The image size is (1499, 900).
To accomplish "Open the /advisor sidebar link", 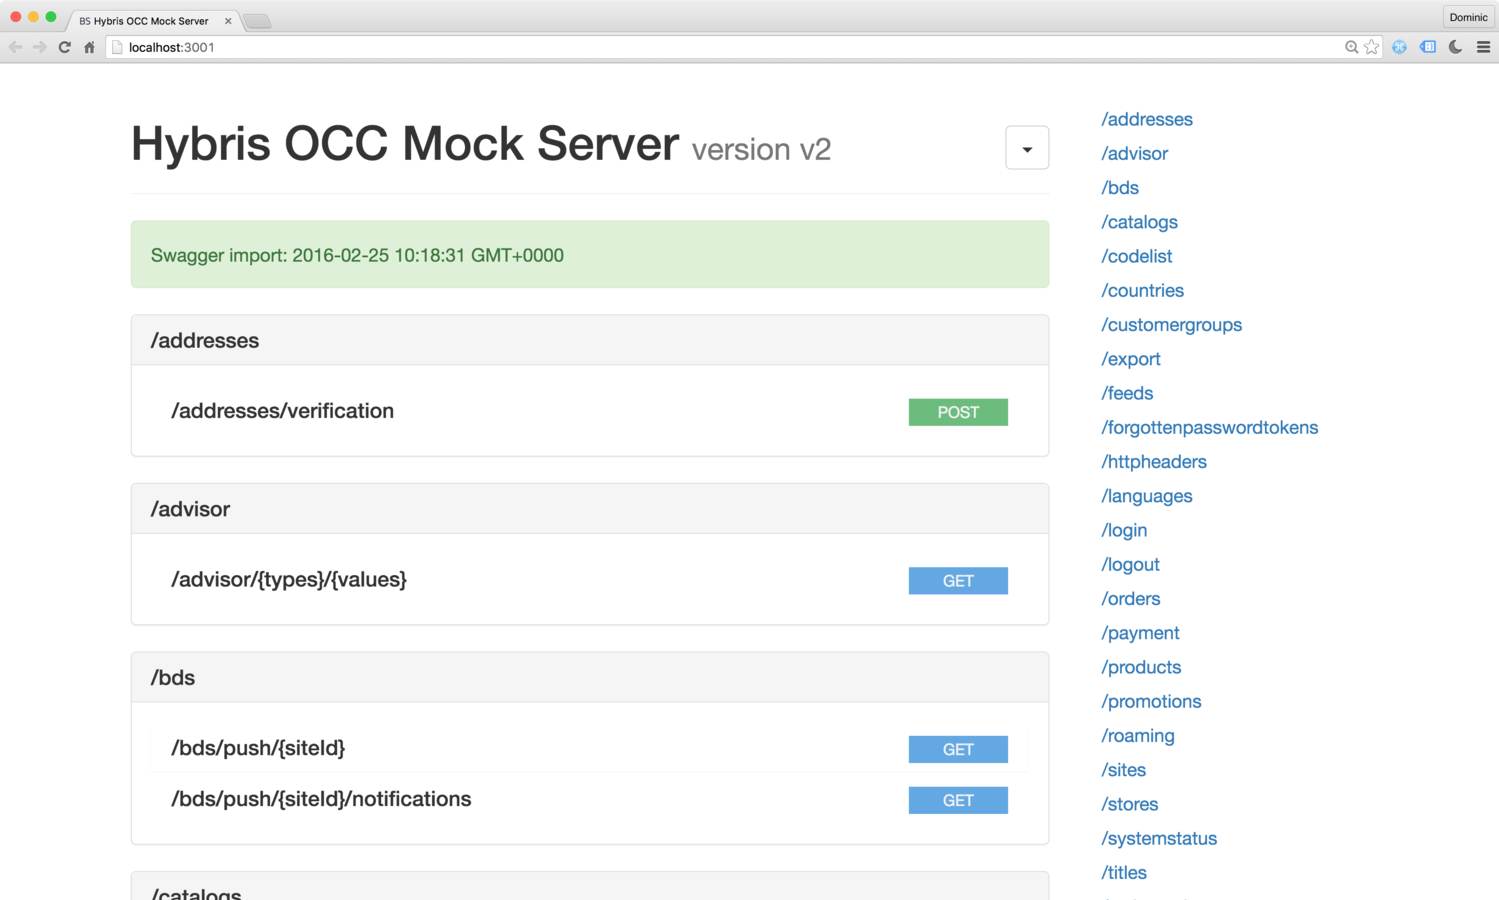I will click(1134, 153).
